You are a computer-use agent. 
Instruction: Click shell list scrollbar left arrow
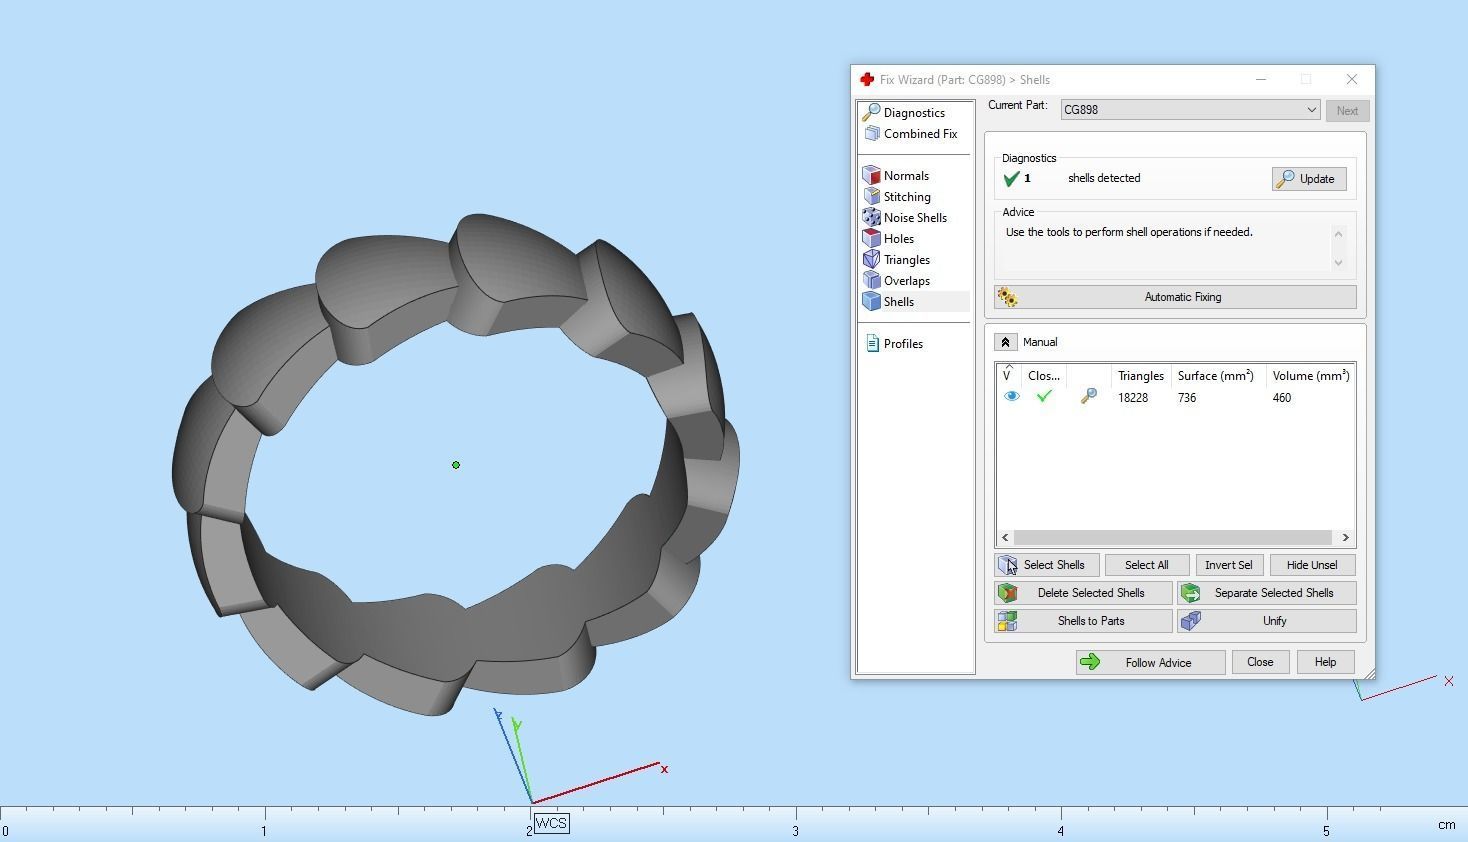point(1005,538)
